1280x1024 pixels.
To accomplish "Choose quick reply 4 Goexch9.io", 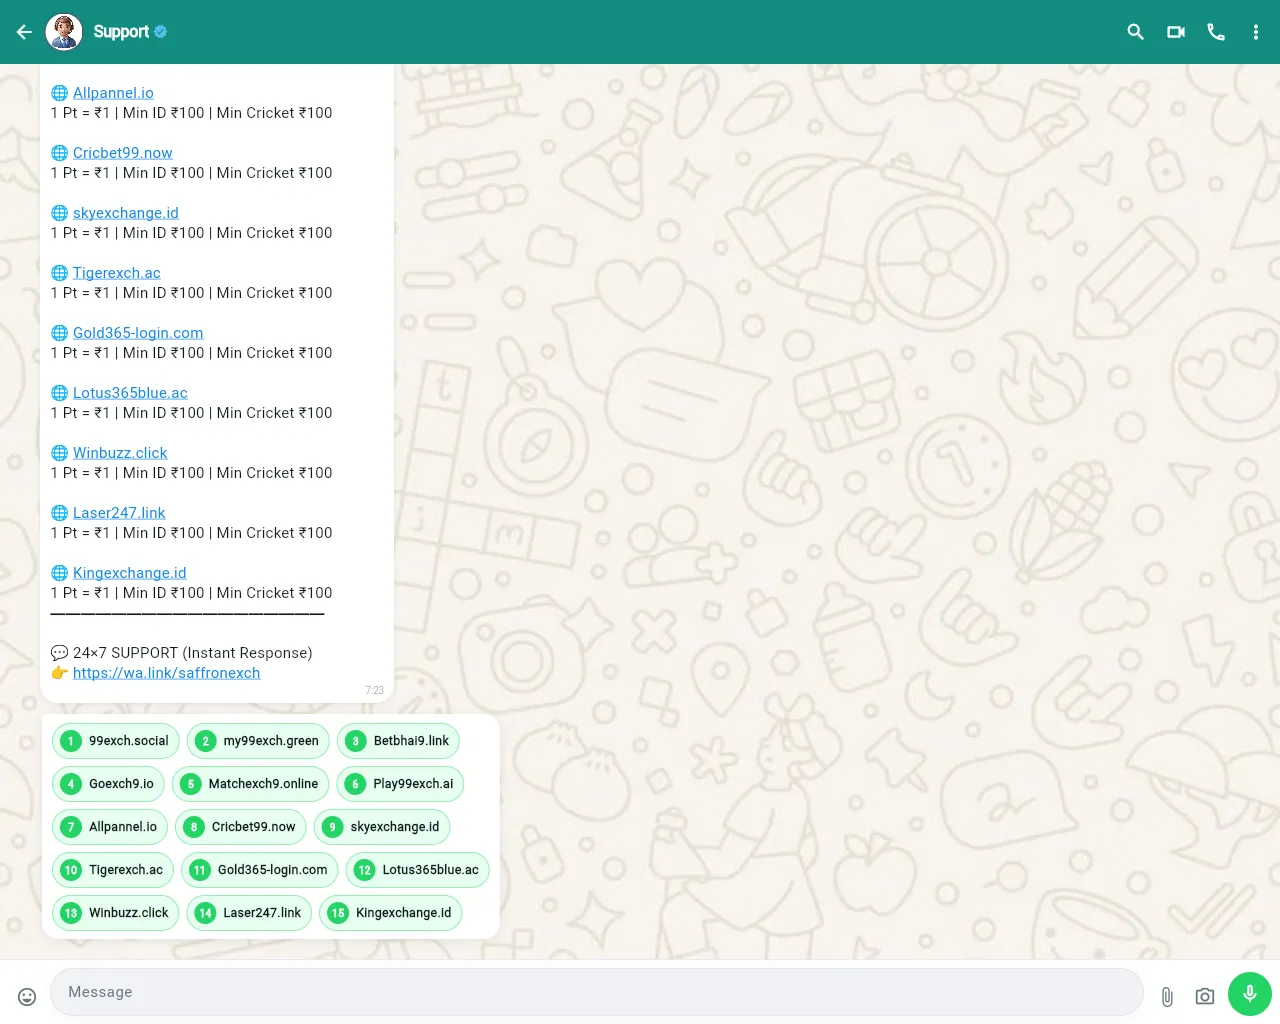I will click(108, 784).
